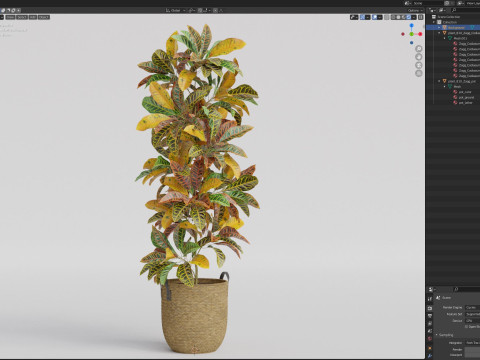Viewport: 480px width, 360px height.
Task: Open the Object menu in viewport header
Action: [44, 17]
